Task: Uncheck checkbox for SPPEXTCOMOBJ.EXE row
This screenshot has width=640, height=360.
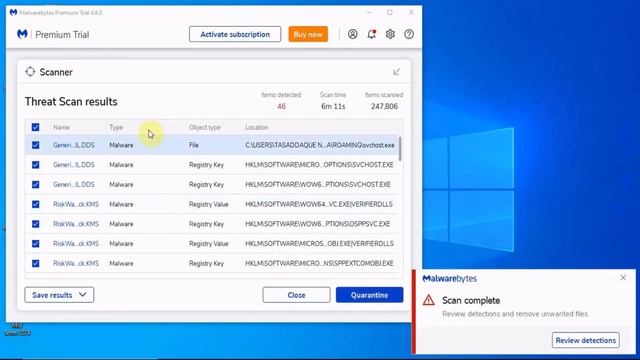Action: coord(36,264)
